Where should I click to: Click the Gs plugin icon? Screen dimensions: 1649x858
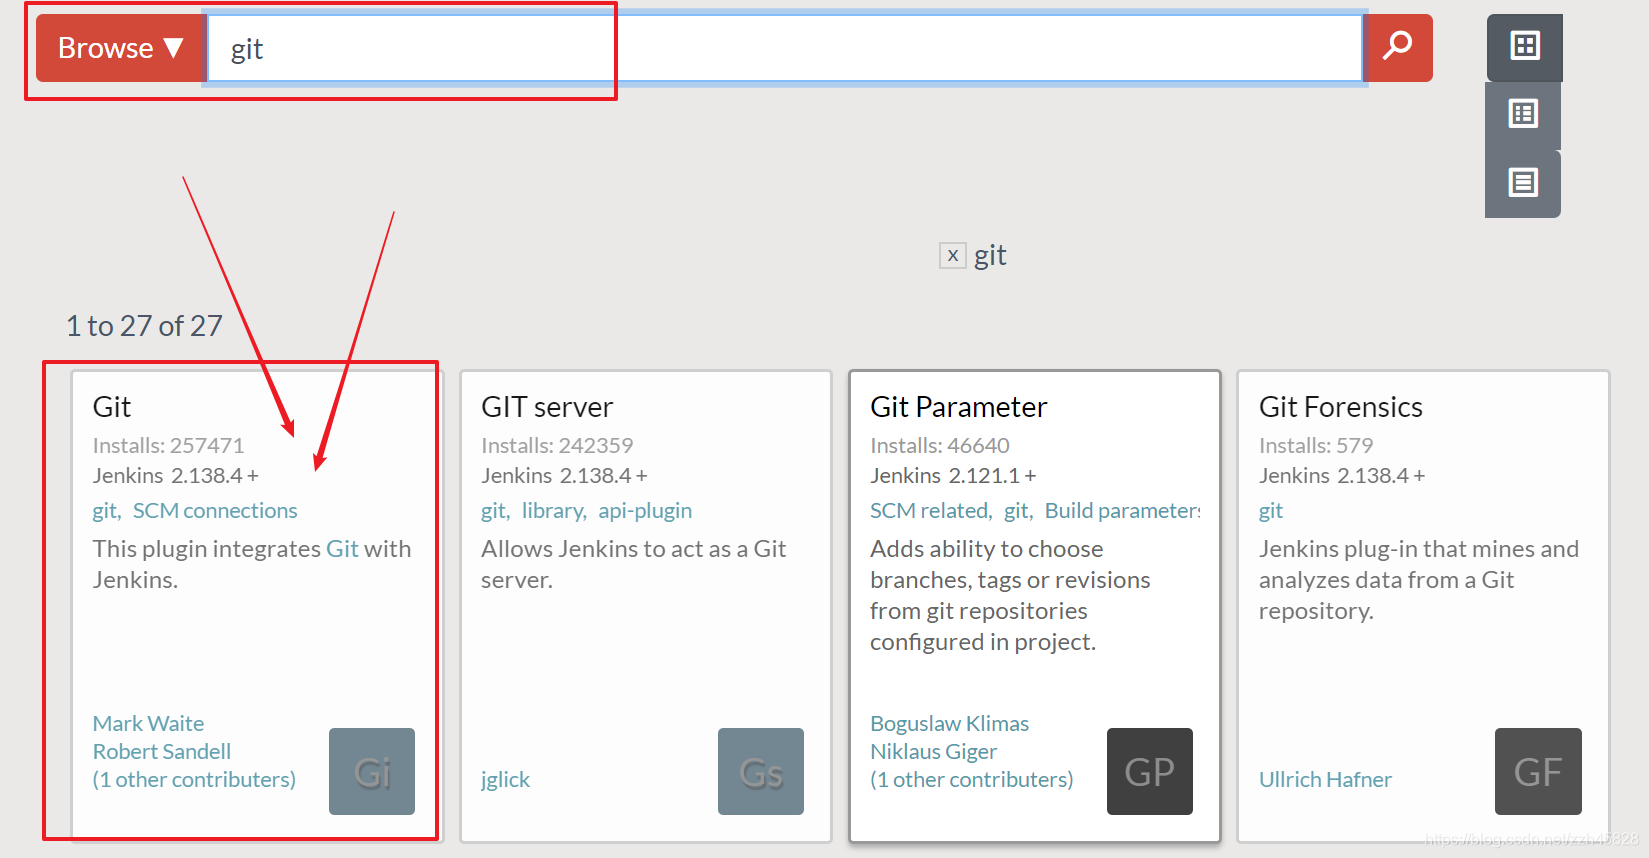(761, 771)
